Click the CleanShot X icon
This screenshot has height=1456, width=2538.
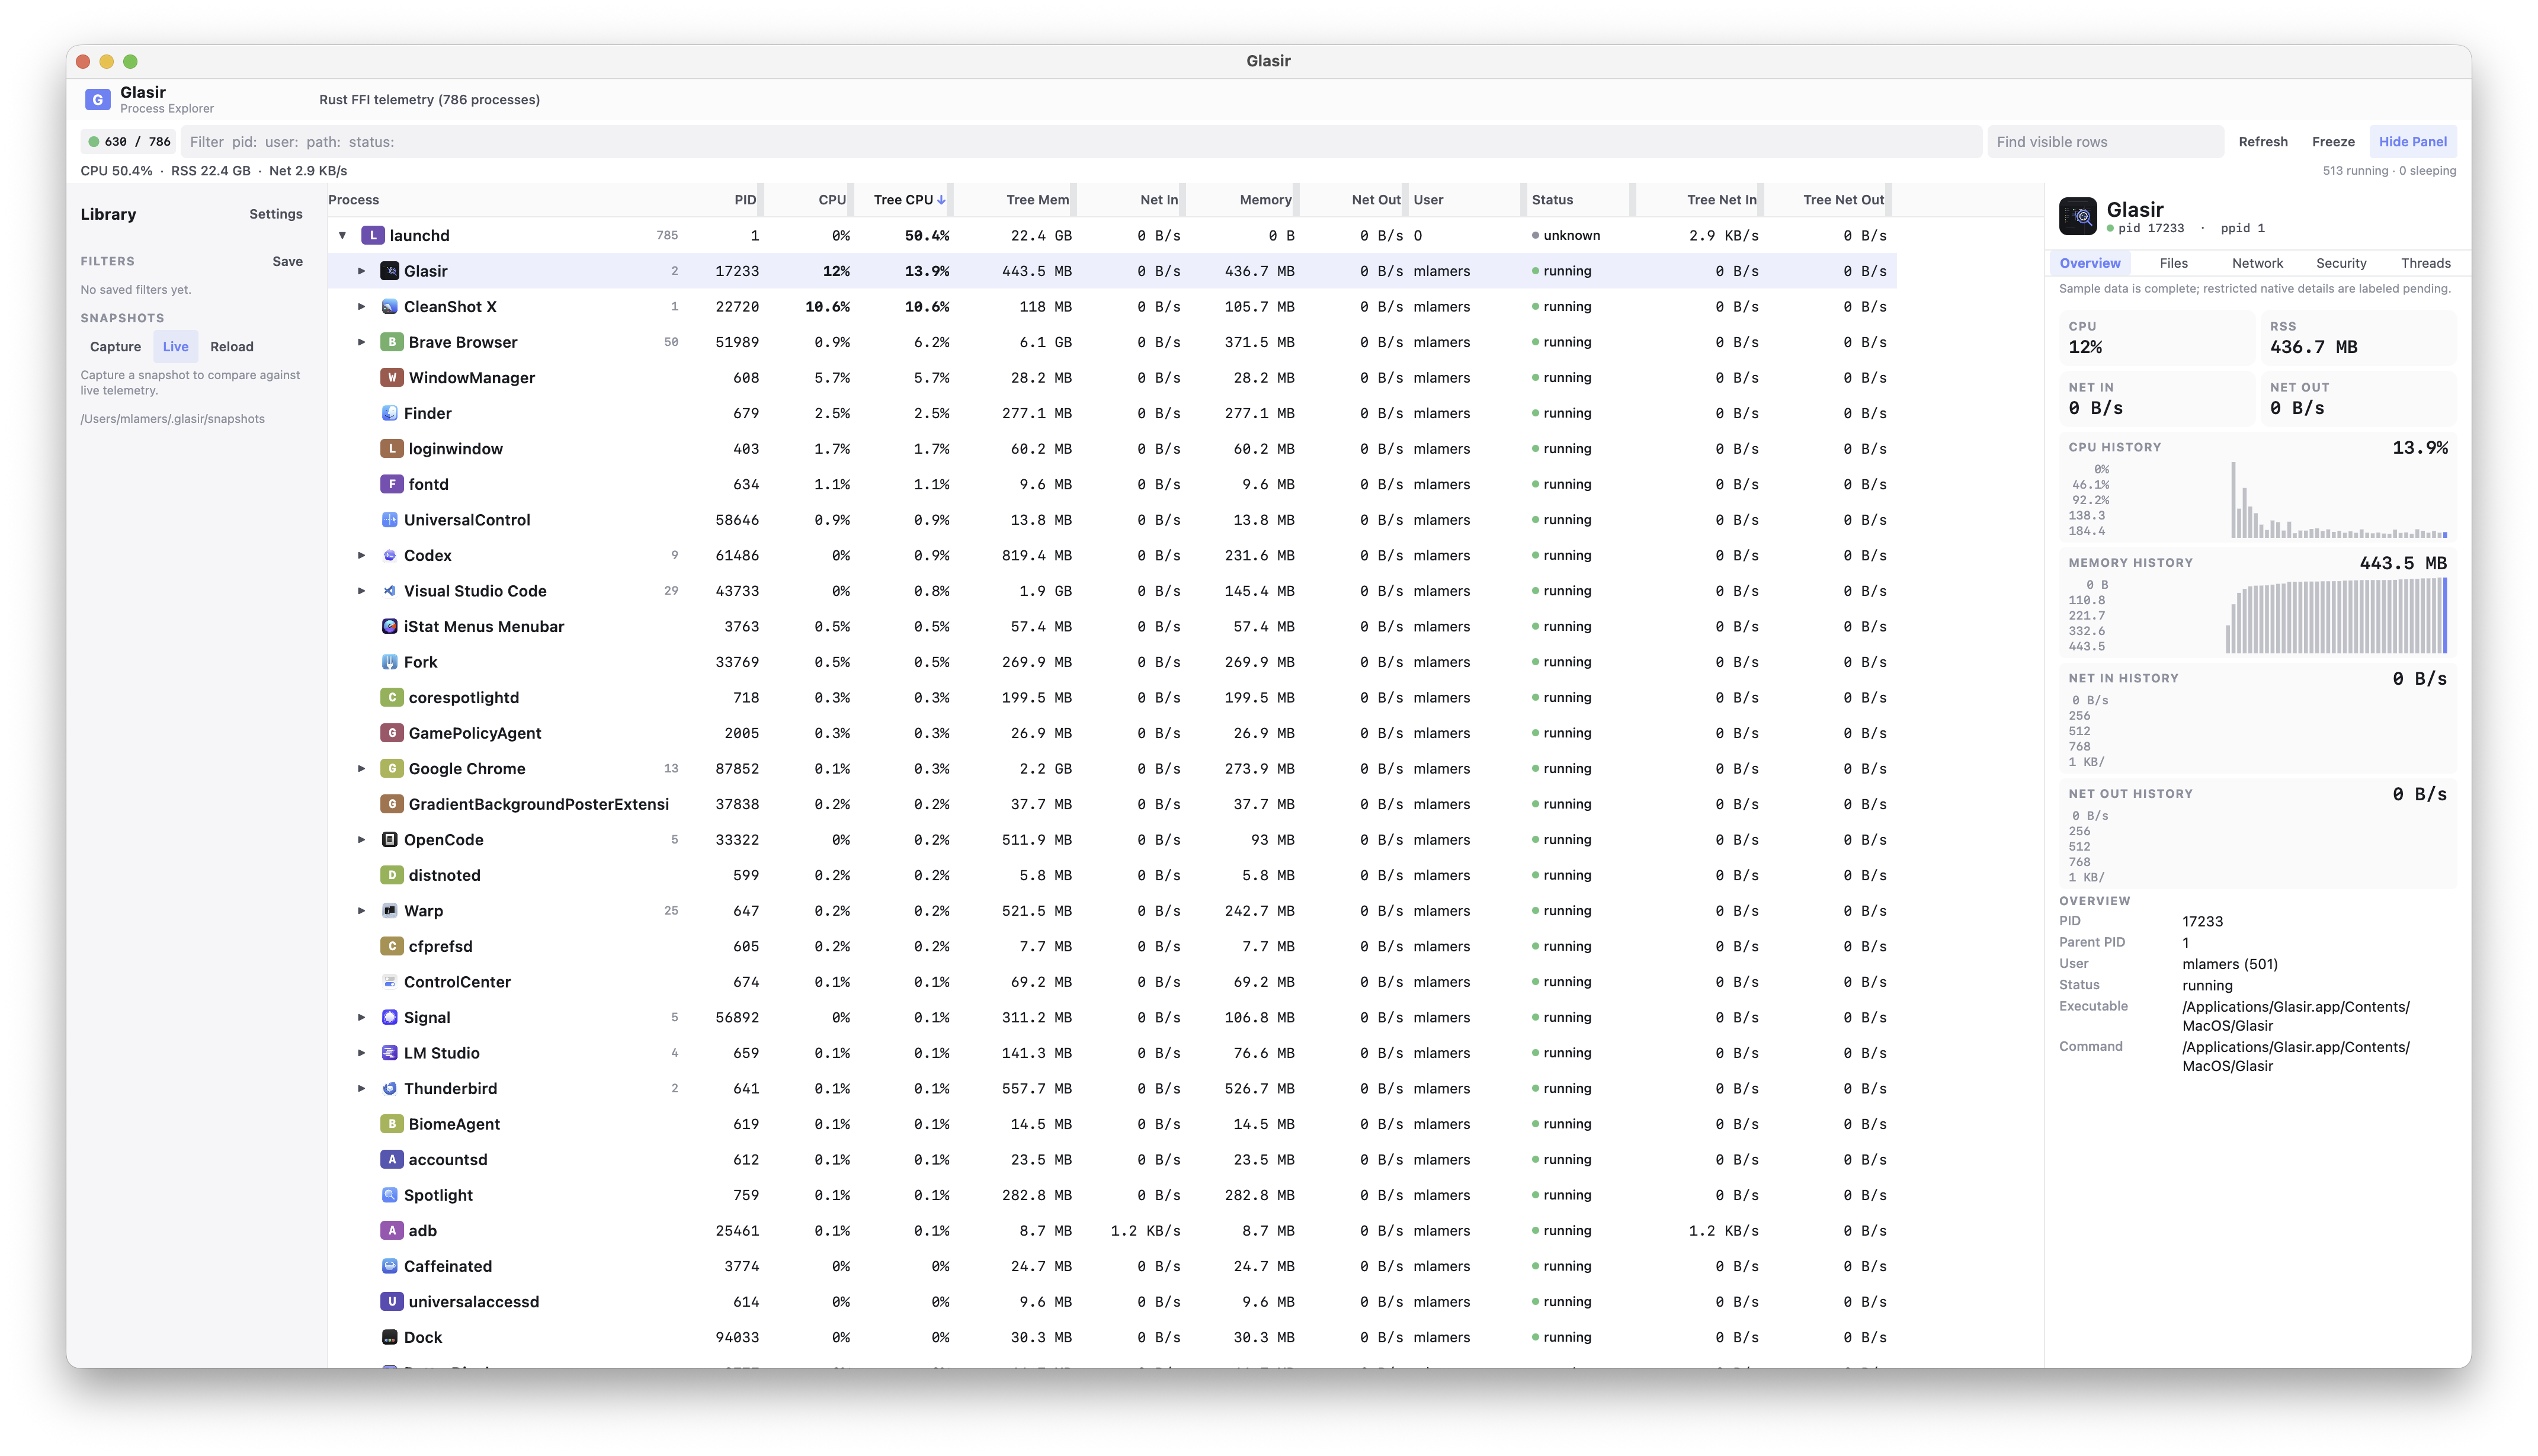pos(390,306)
